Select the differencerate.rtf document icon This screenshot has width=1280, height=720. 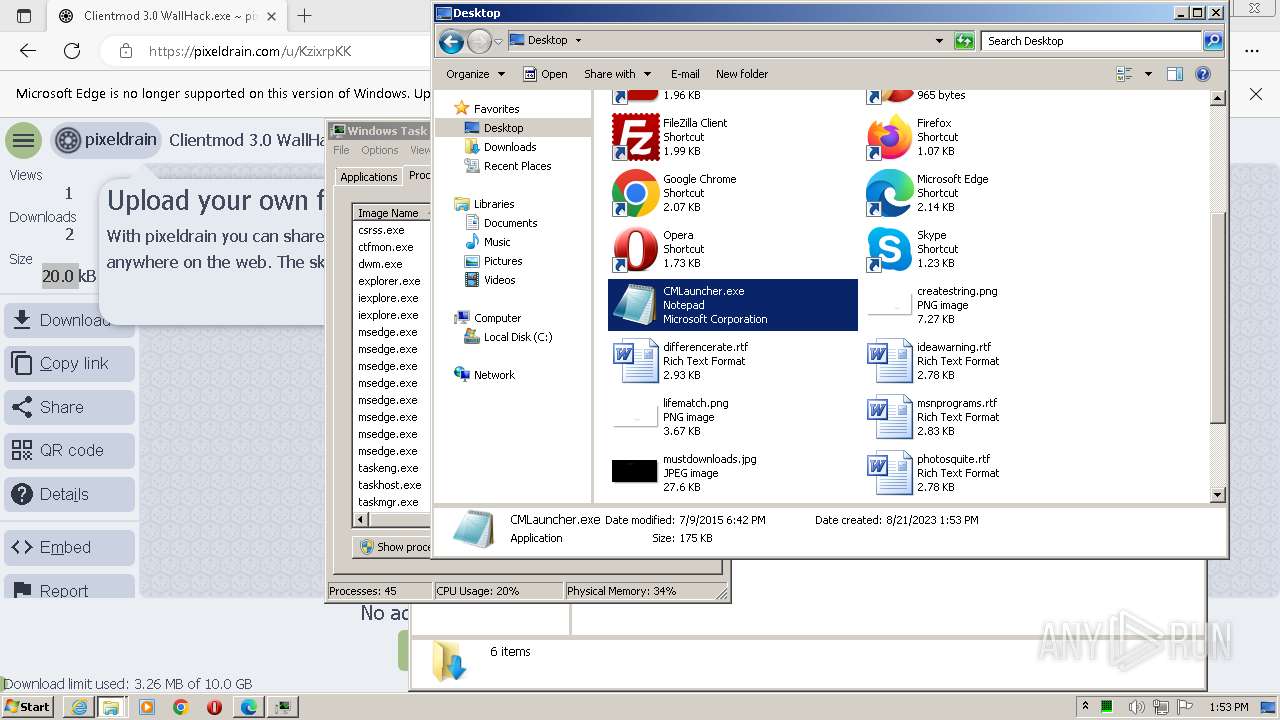(x=635, y=361)
